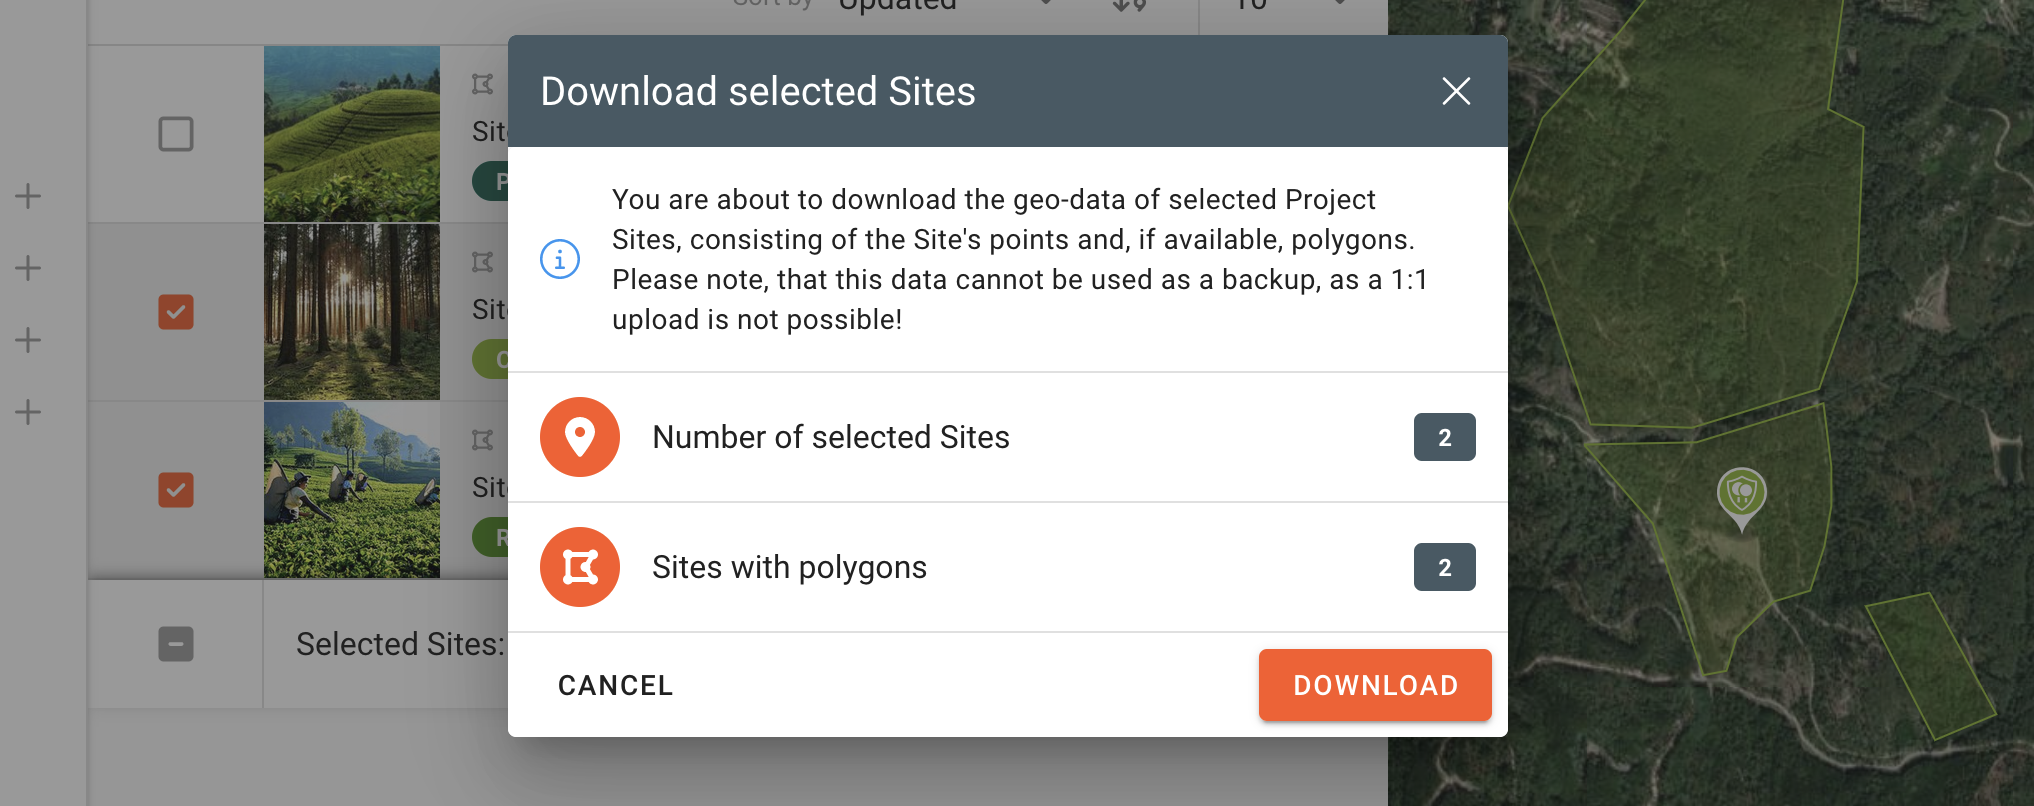
Task: Click the orange location pin icon
Action: (580, 437)
